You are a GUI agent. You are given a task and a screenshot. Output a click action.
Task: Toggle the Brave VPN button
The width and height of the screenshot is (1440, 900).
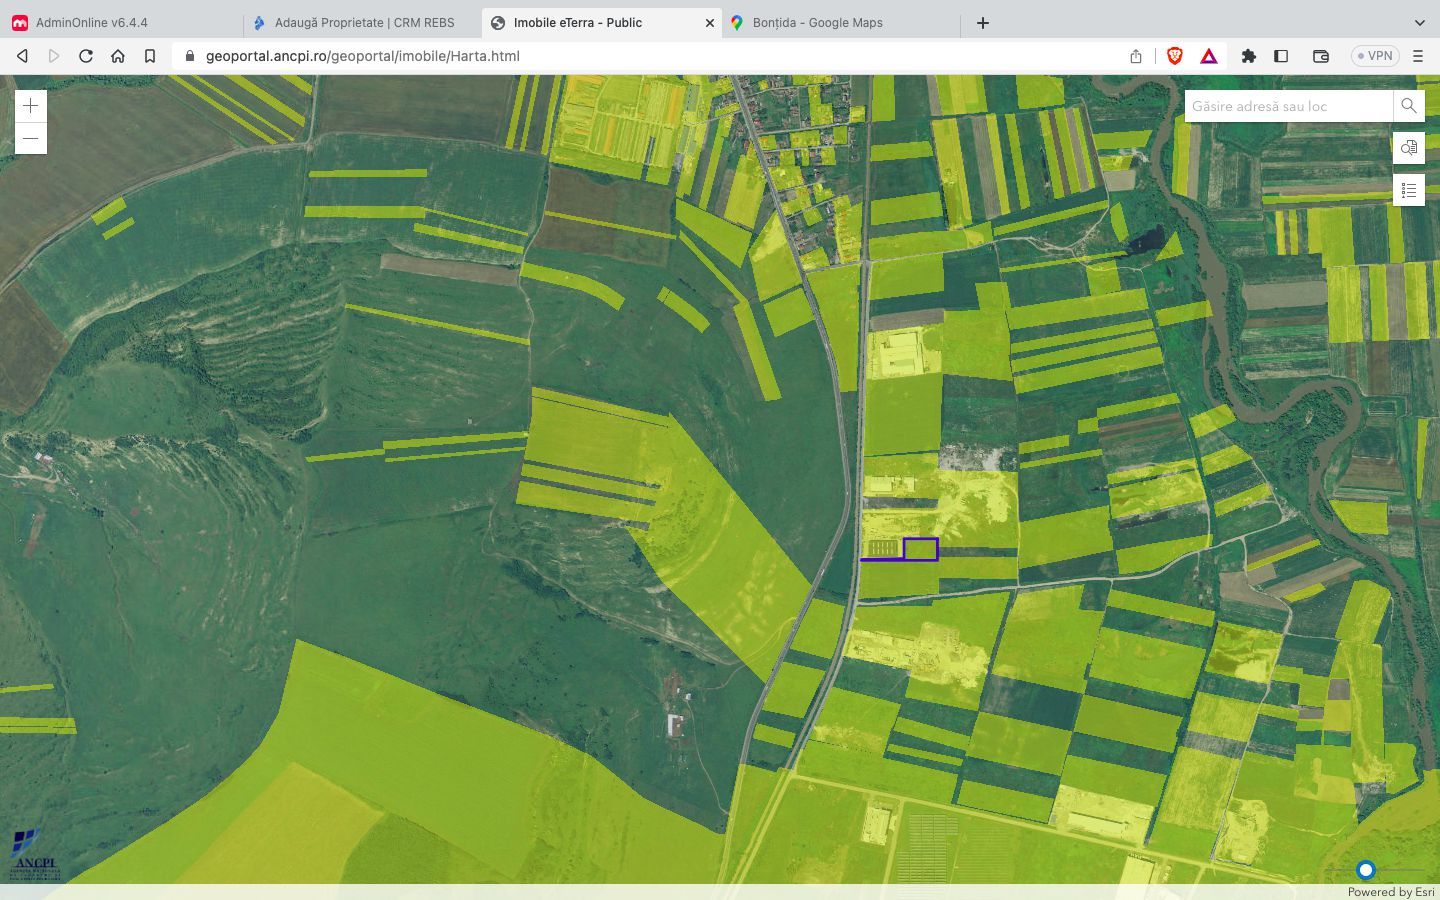click(1374, 56)
